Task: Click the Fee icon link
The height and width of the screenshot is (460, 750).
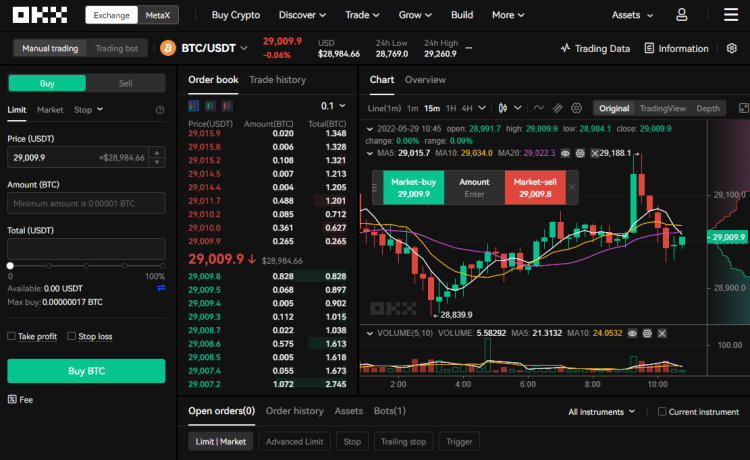Action: point(20,399)
